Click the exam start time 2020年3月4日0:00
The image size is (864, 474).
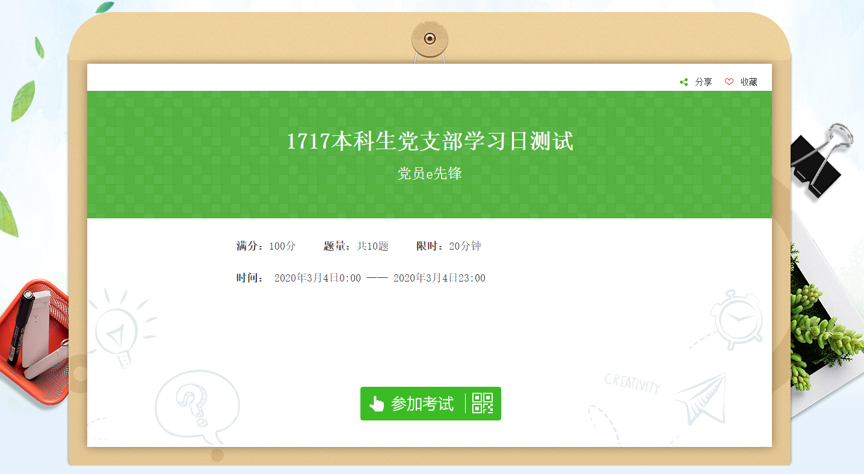(317, 278)
